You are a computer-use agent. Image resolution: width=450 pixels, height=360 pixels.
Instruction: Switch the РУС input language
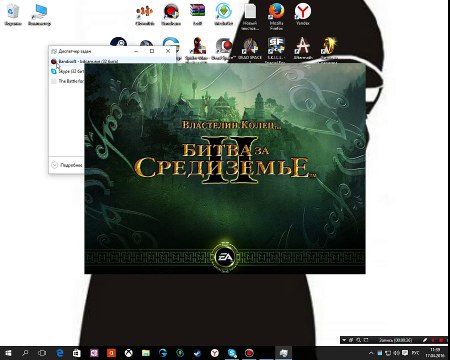[415, 353]
